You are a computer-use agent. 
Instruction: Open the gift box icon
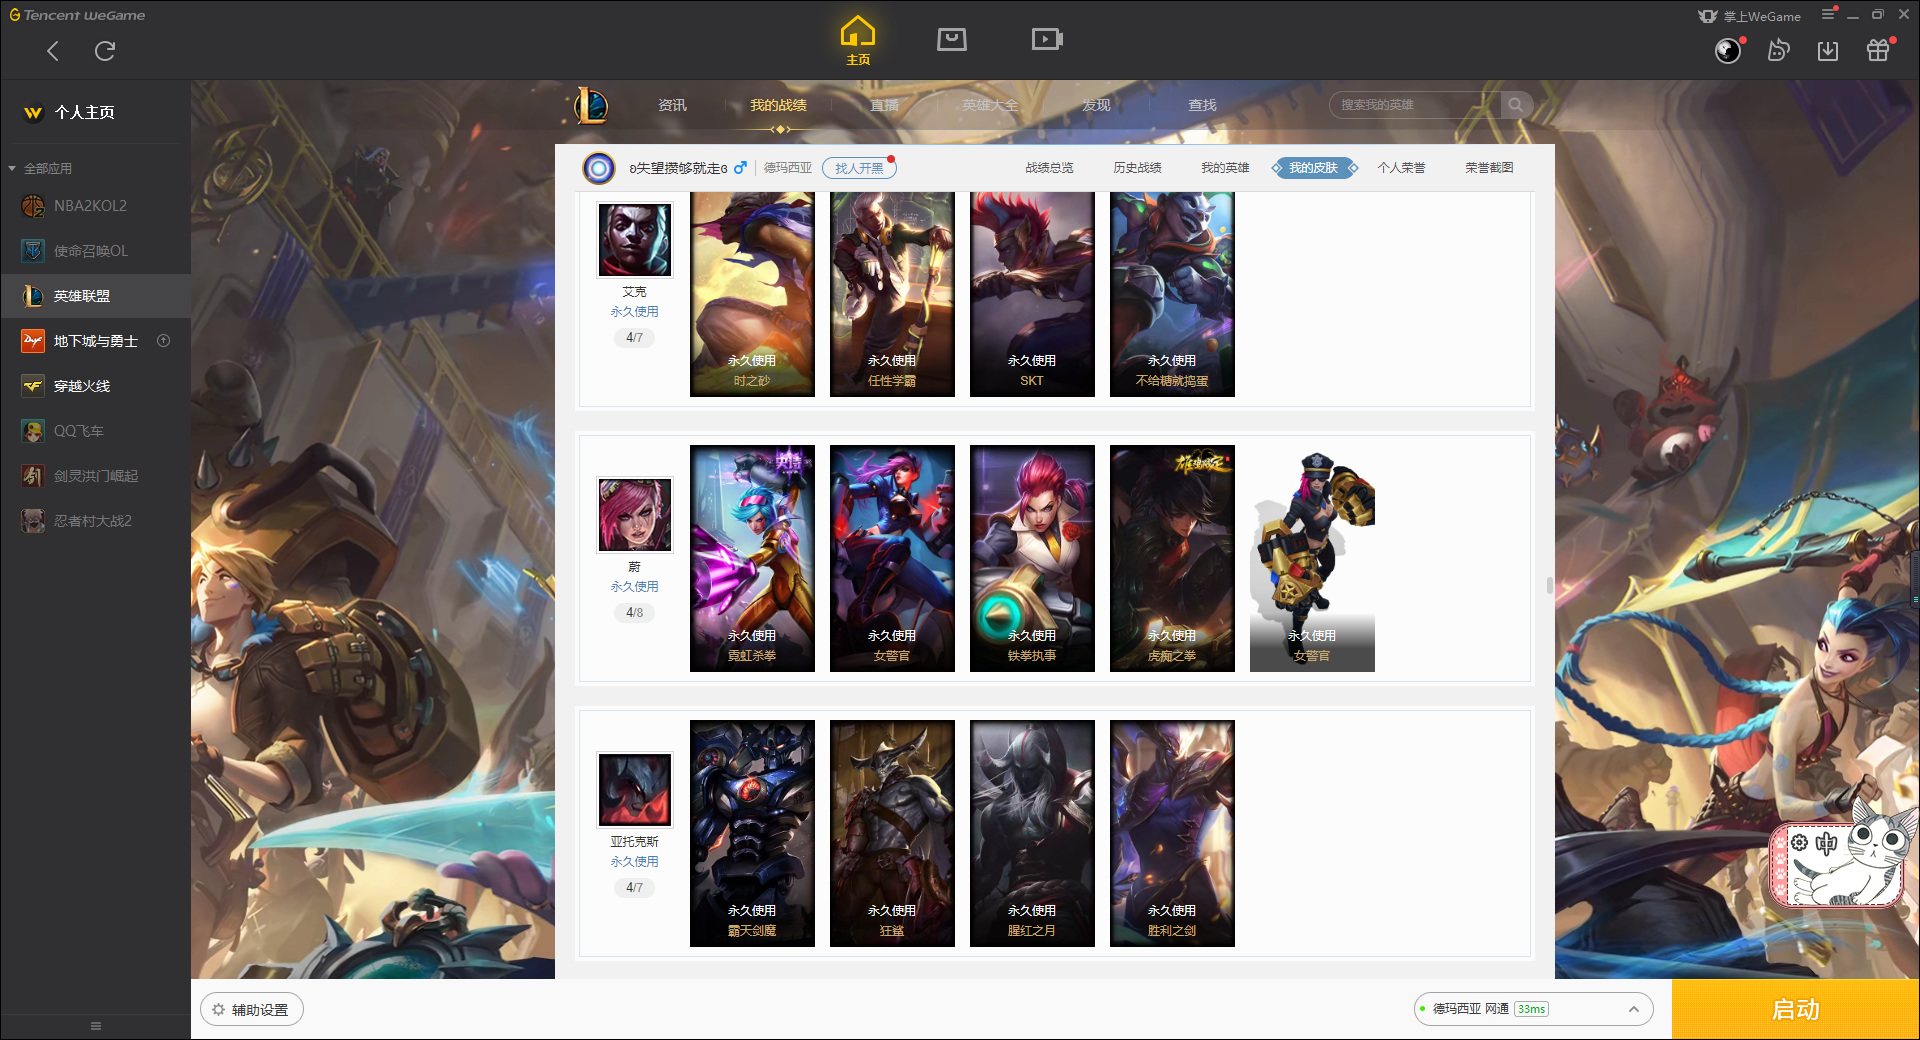coord(1878,51)
